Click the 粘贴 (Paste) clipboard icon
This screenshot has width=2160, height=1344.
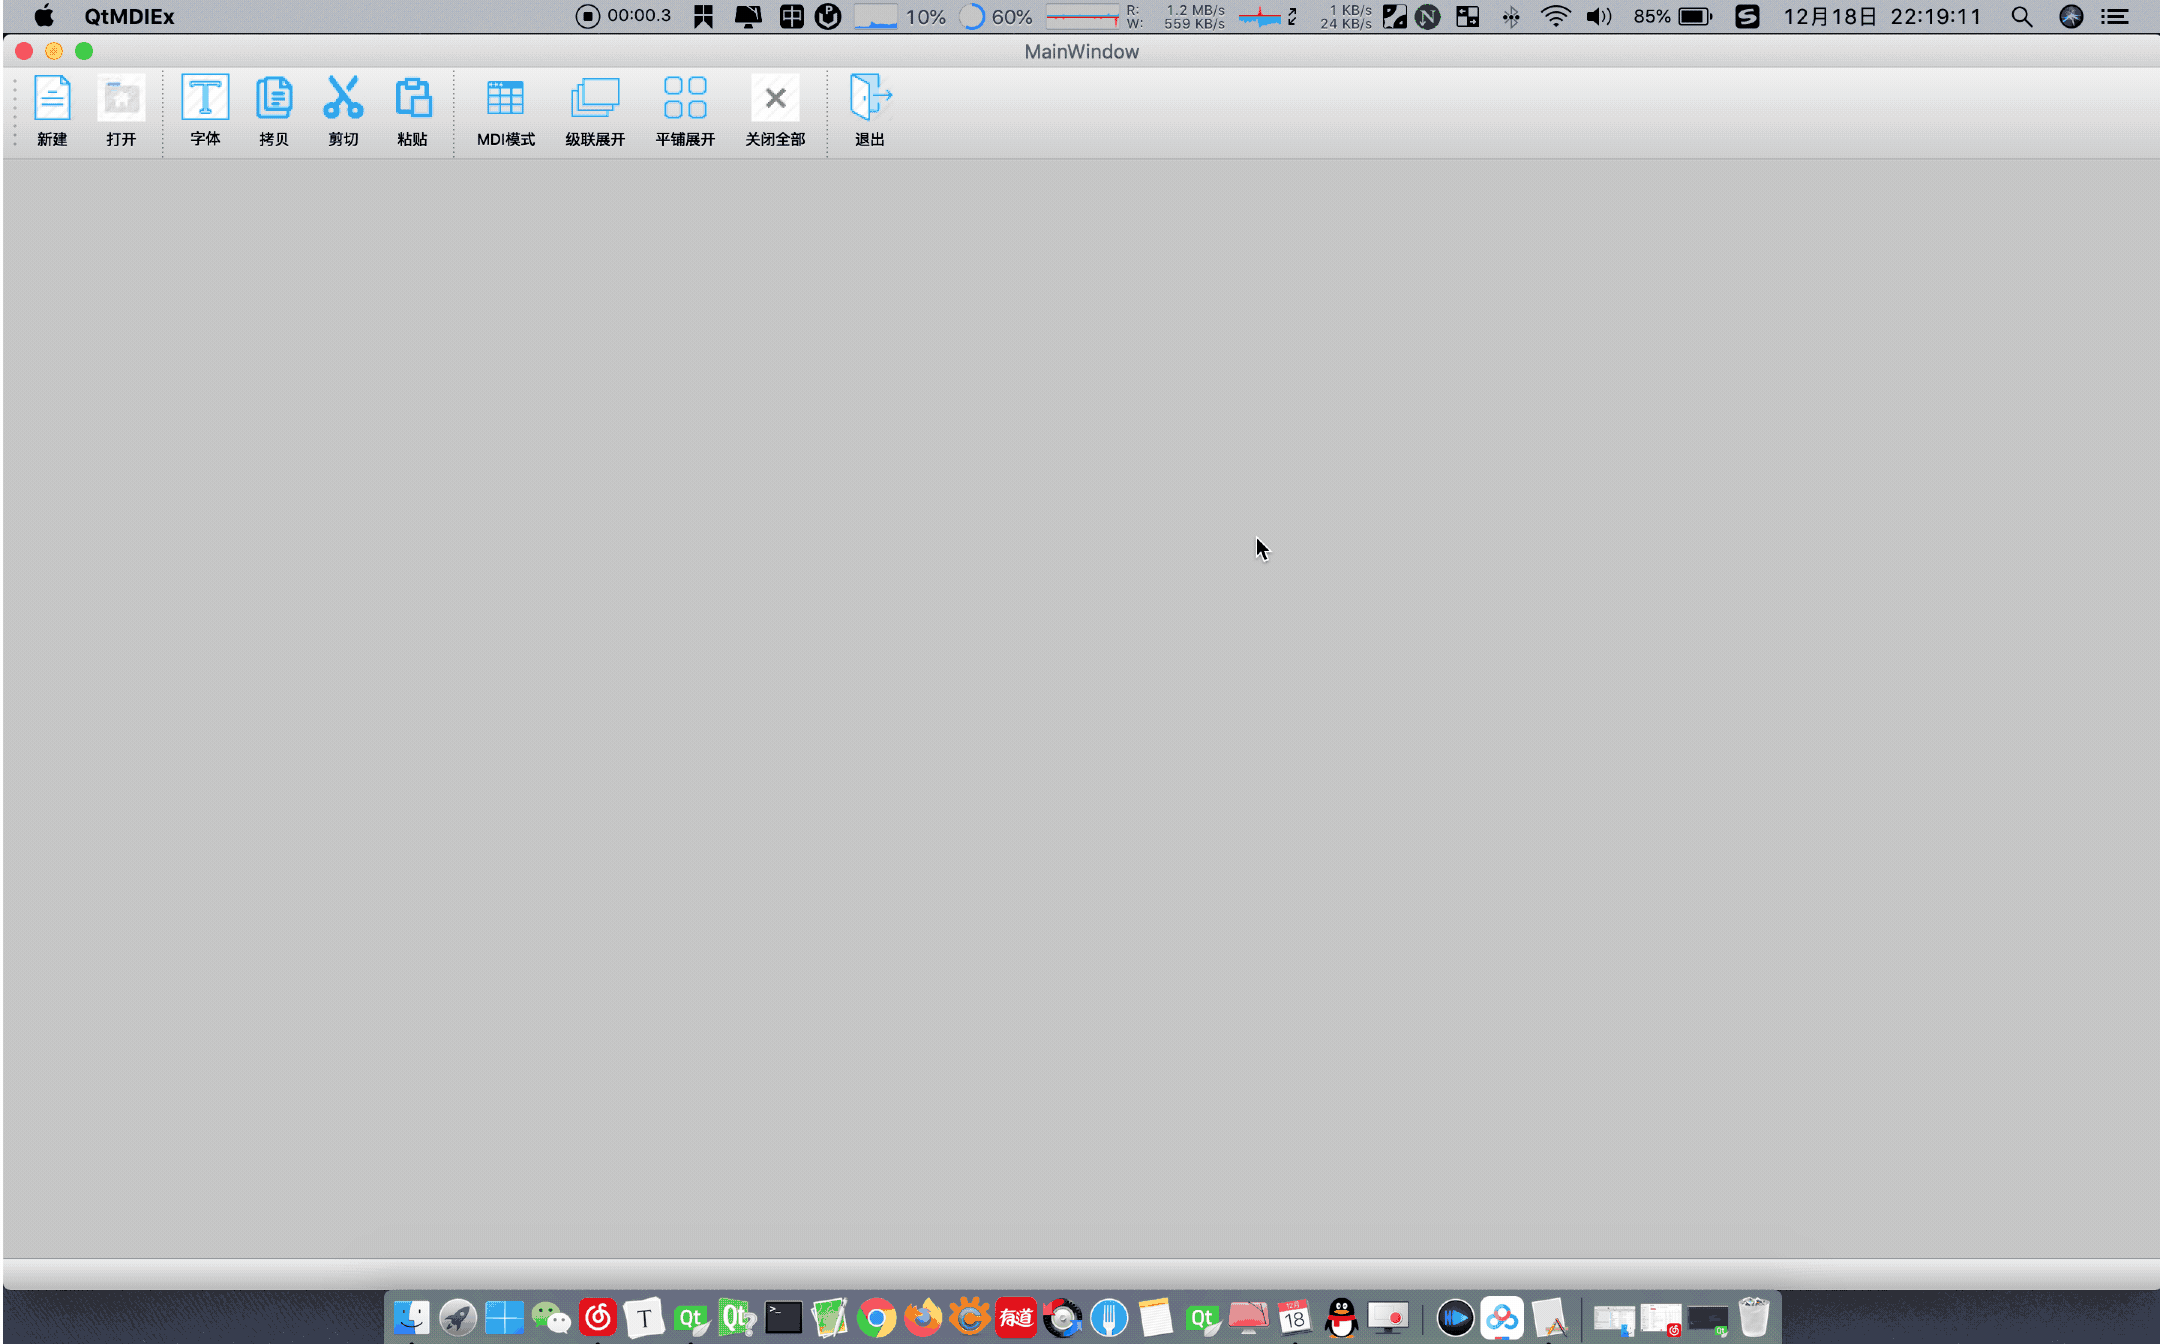coord(412,98)
